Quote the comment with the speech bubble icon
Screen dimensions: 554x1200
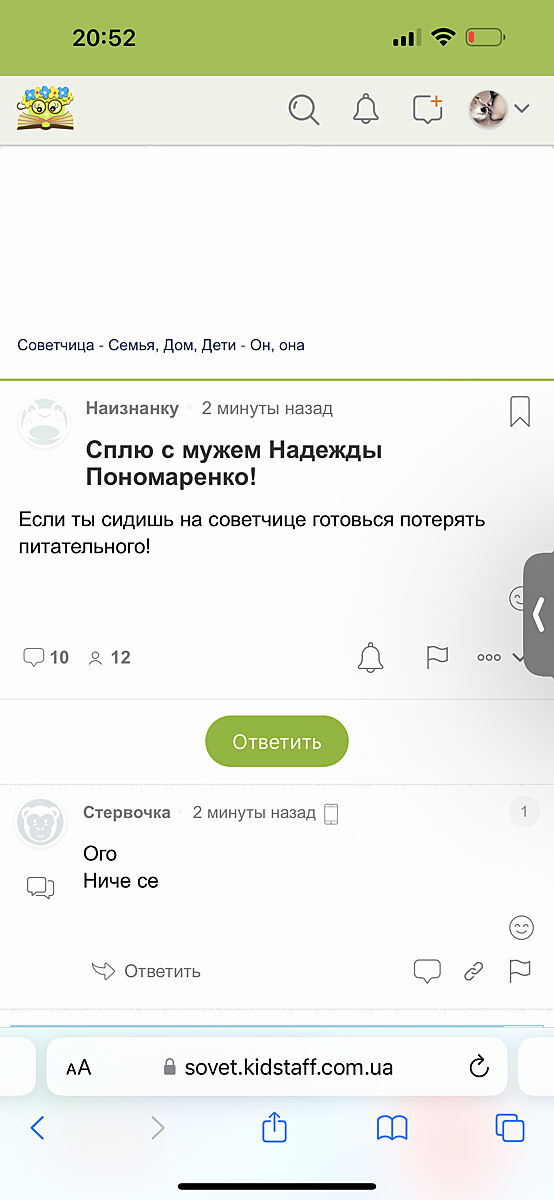tap(428, 970)
